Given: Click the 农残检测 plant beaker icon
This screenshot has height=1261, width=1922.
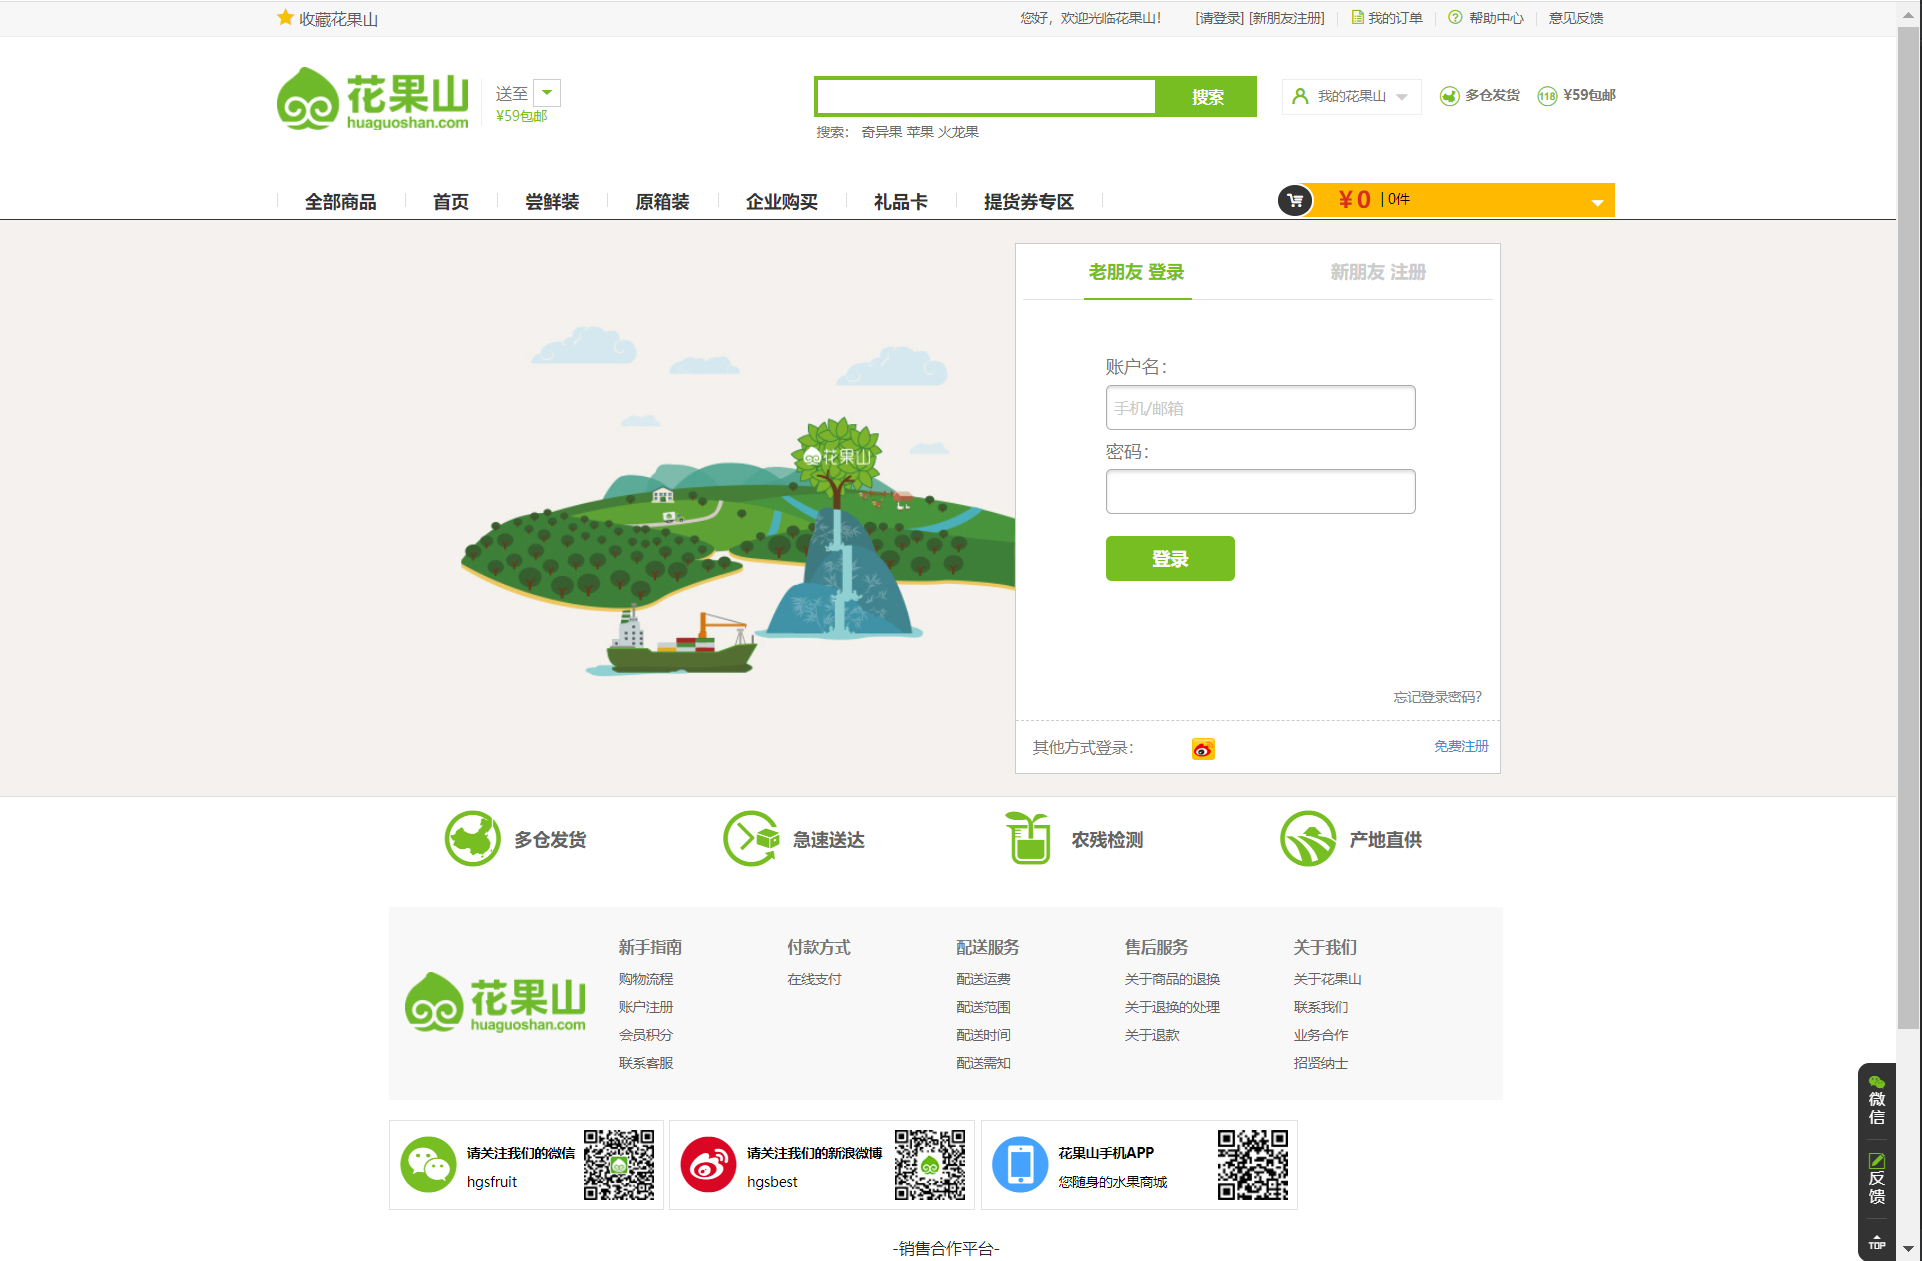Looking at the screenshot, I should pyautogui.click(x=1029, y=838).
